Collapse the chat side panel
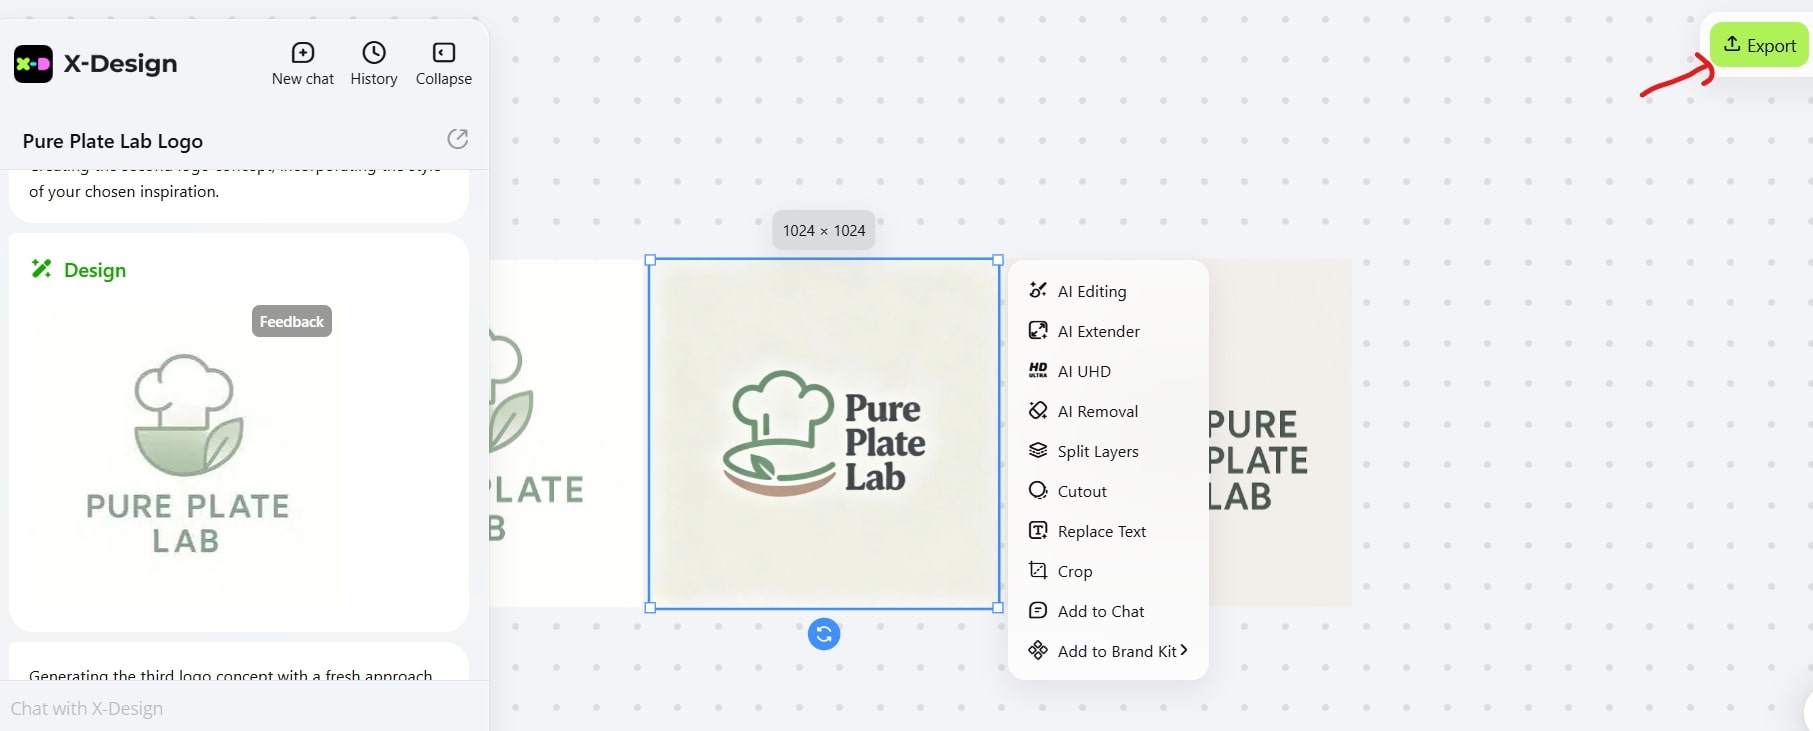 point(443,64)
